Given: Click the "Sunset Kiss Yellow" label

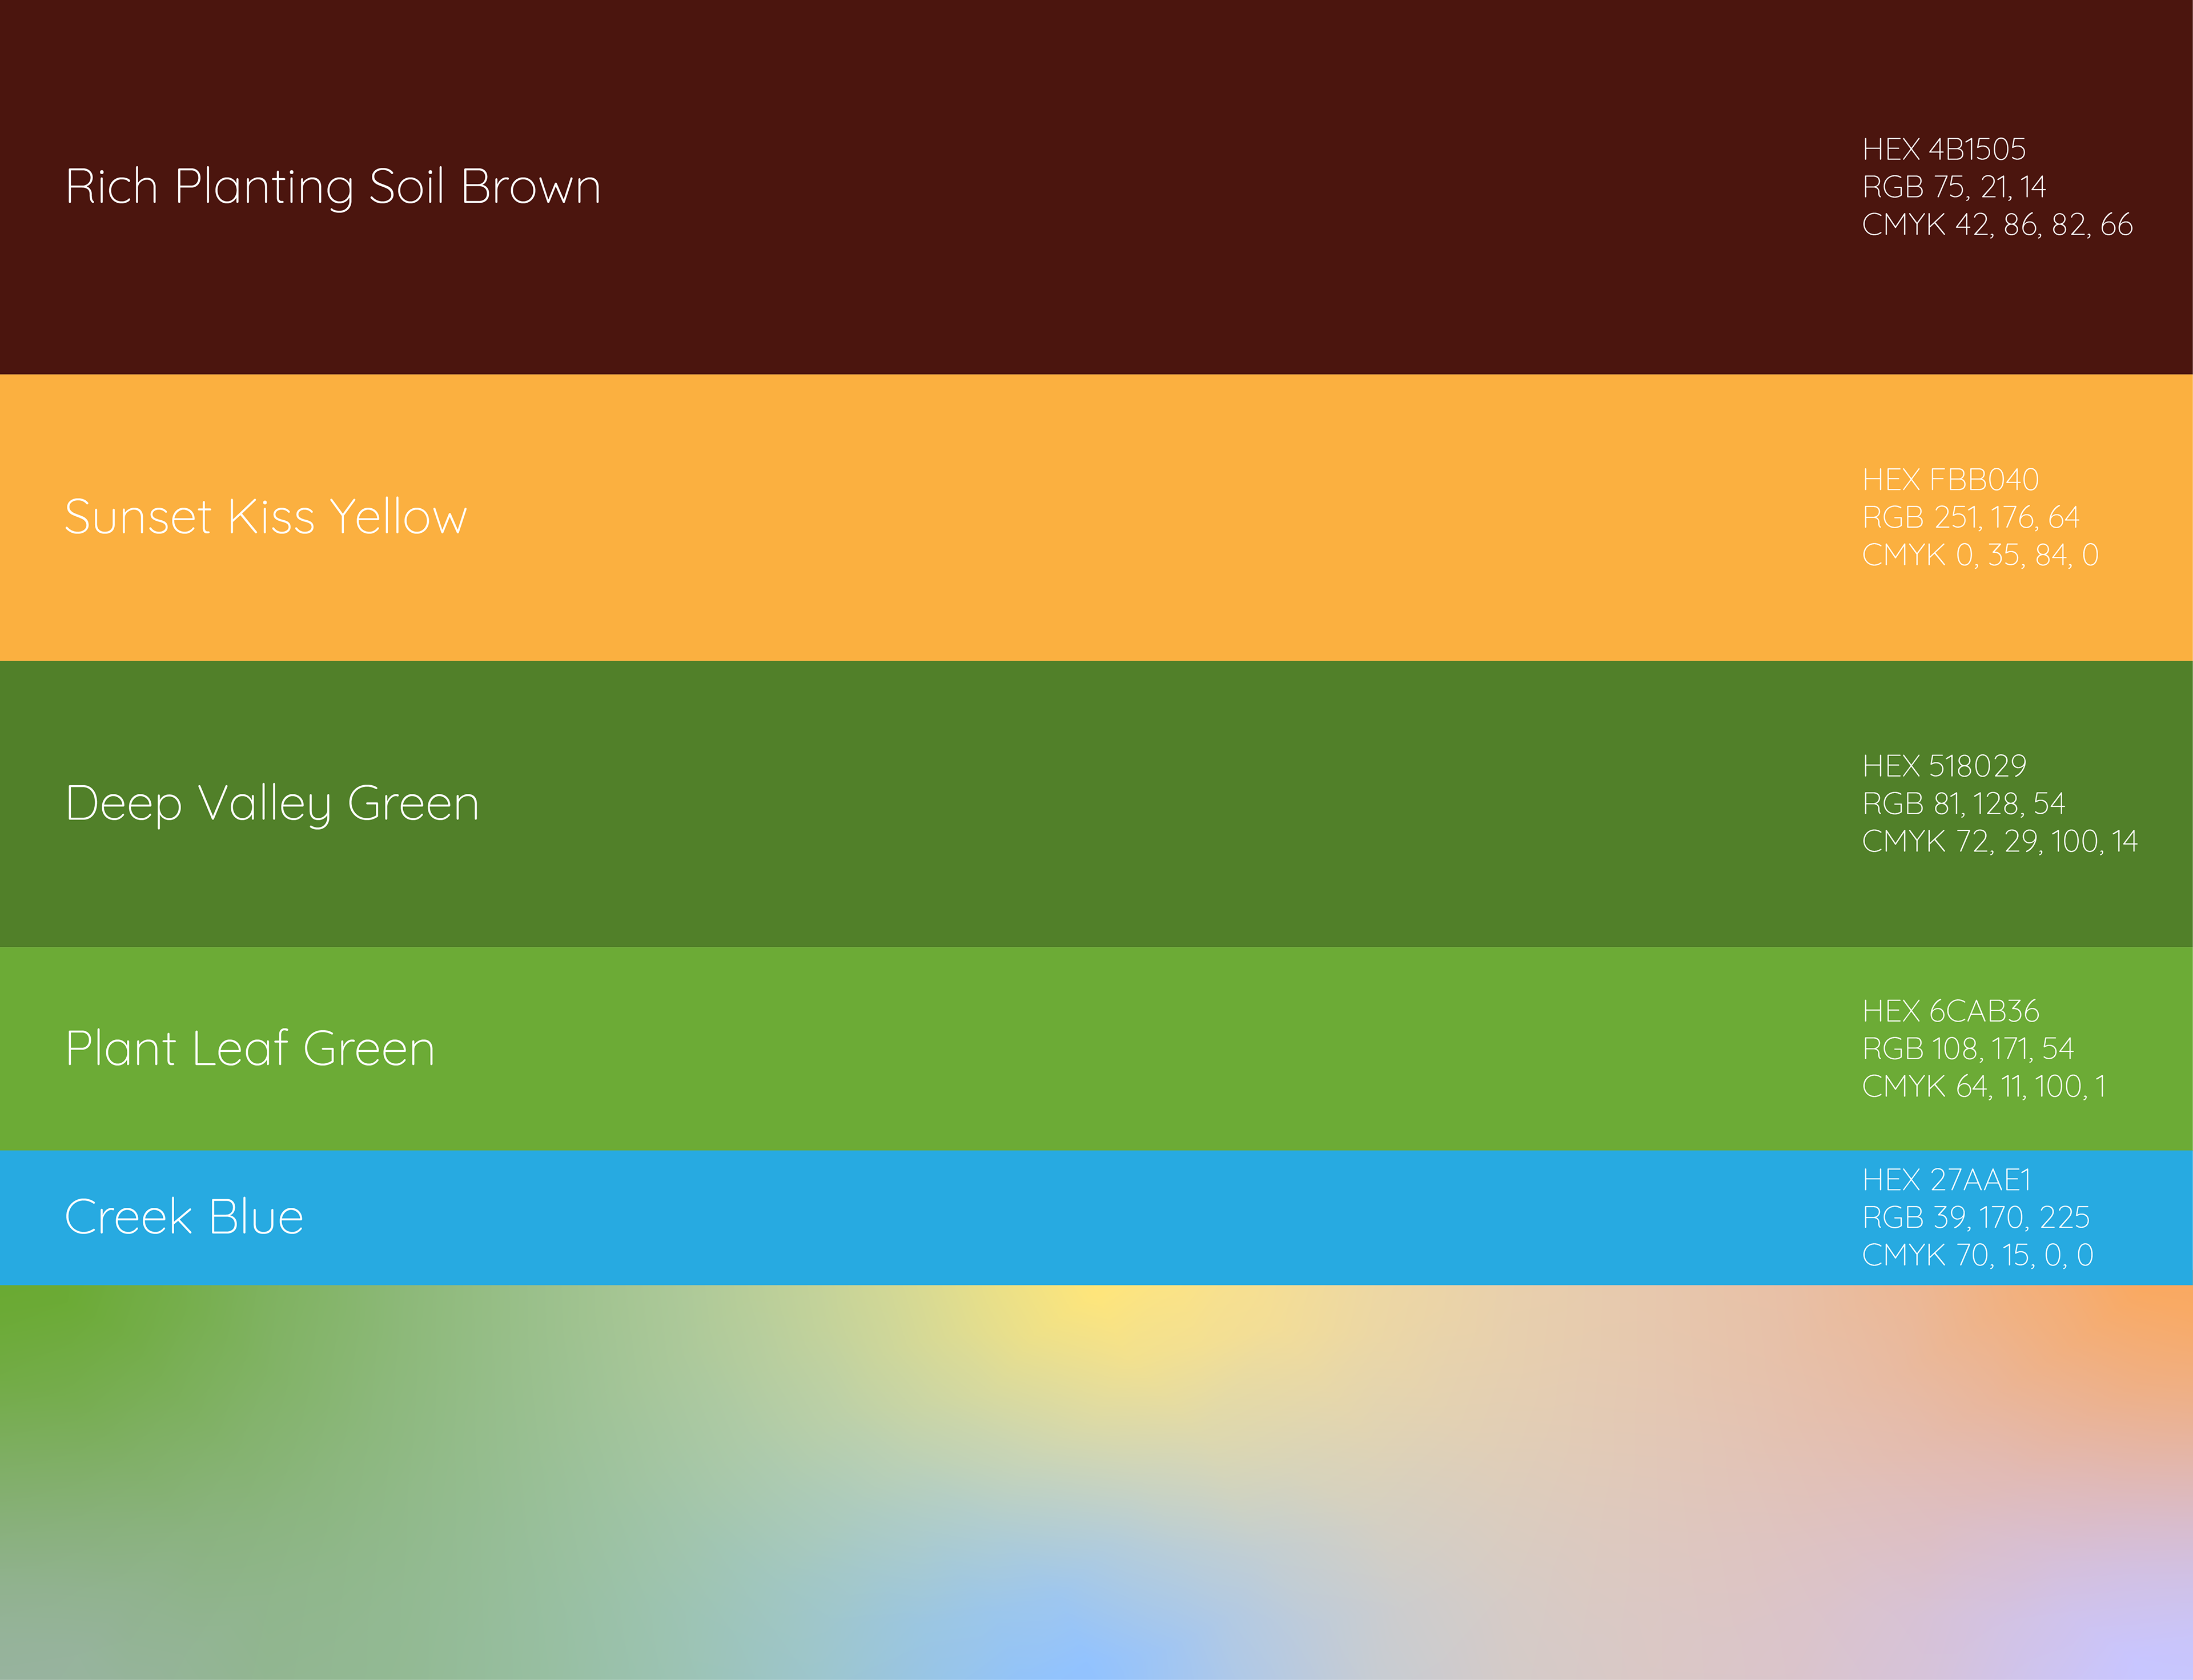Looking at the screenshot, I should click(266, 517).
